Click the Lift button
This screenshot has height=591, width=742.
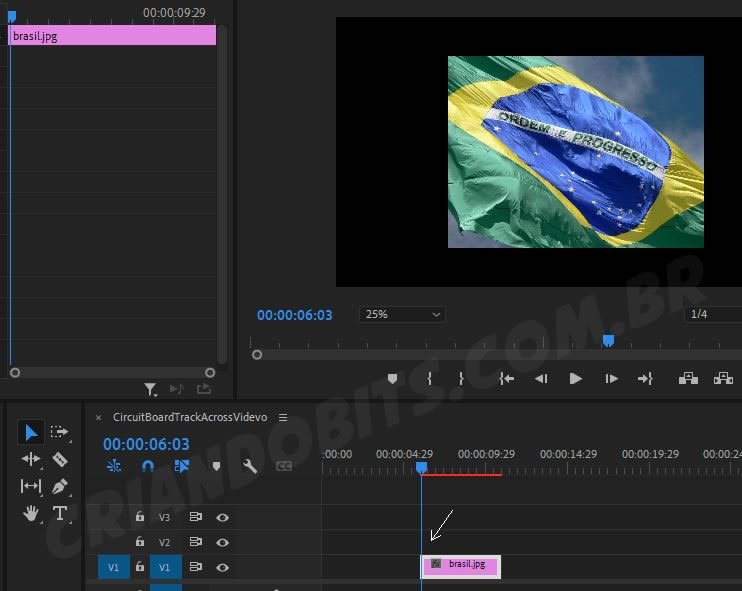[688, 379]
